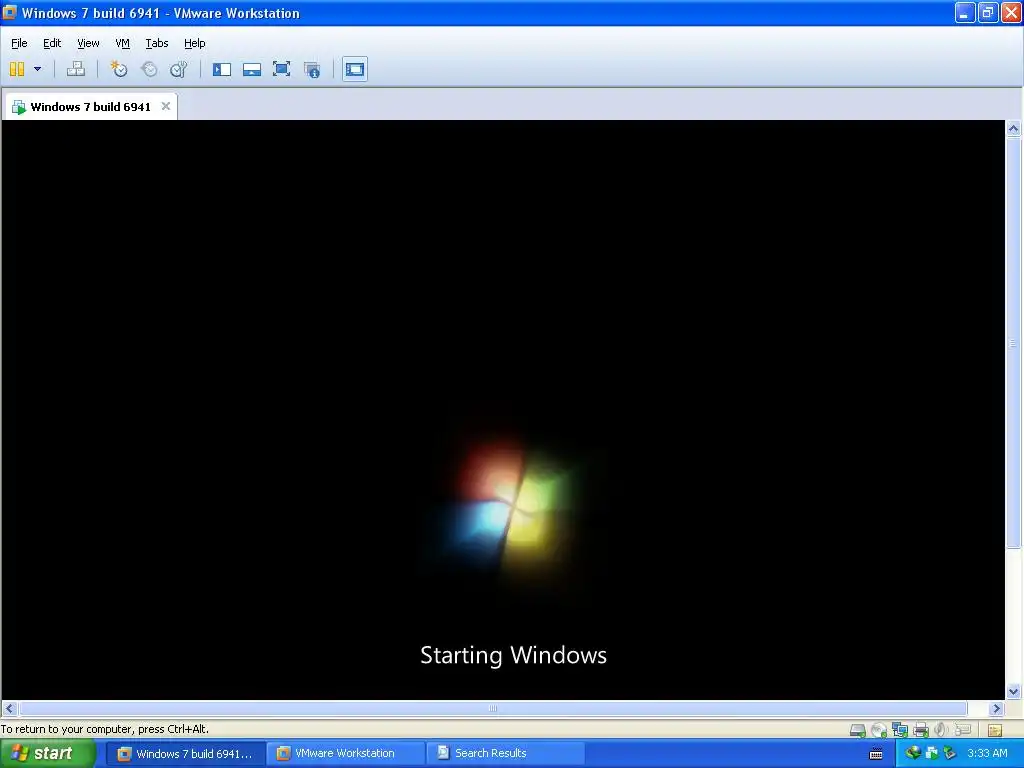
Task: Open the View menu
Action: 88,43
